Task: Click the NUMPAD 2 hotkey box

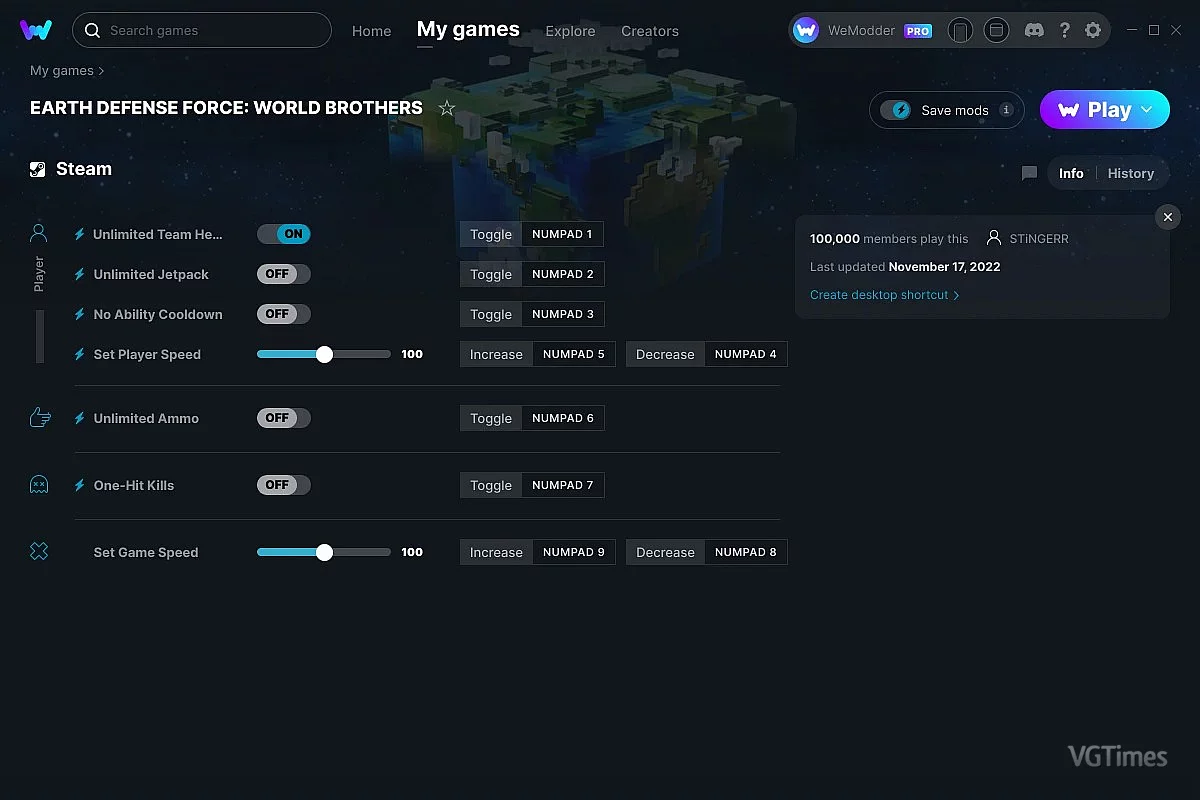Action: 563,274
